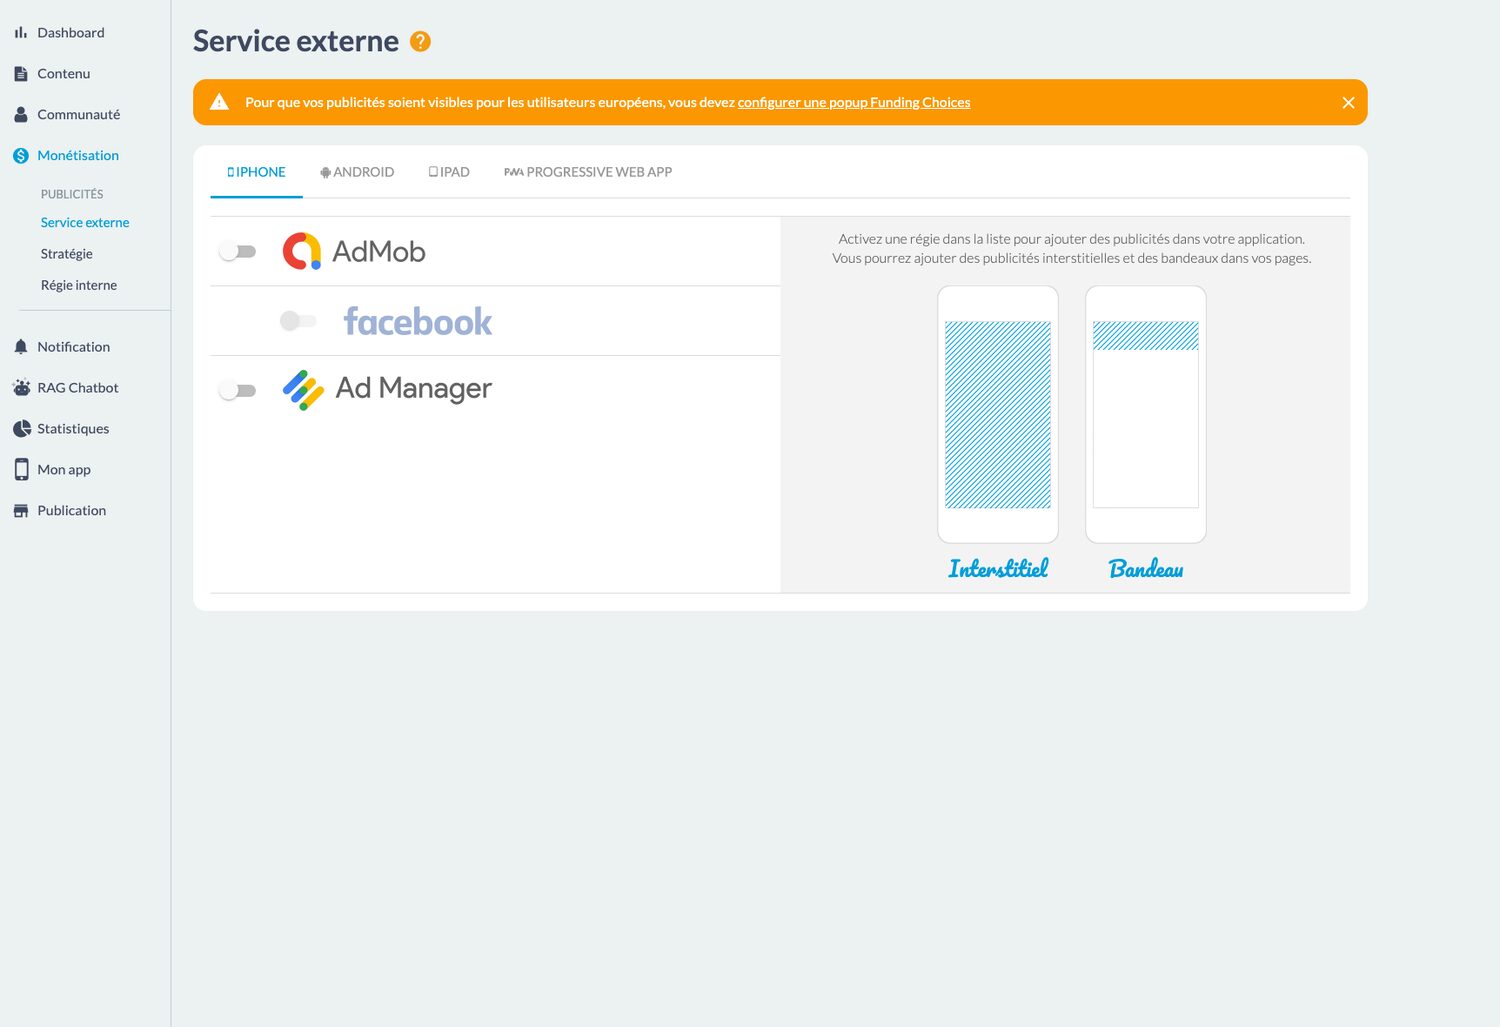The width and height of the screenshot is (1500, 1027).
Task: Go to the Régie interne submenu item
Action: 79,285
